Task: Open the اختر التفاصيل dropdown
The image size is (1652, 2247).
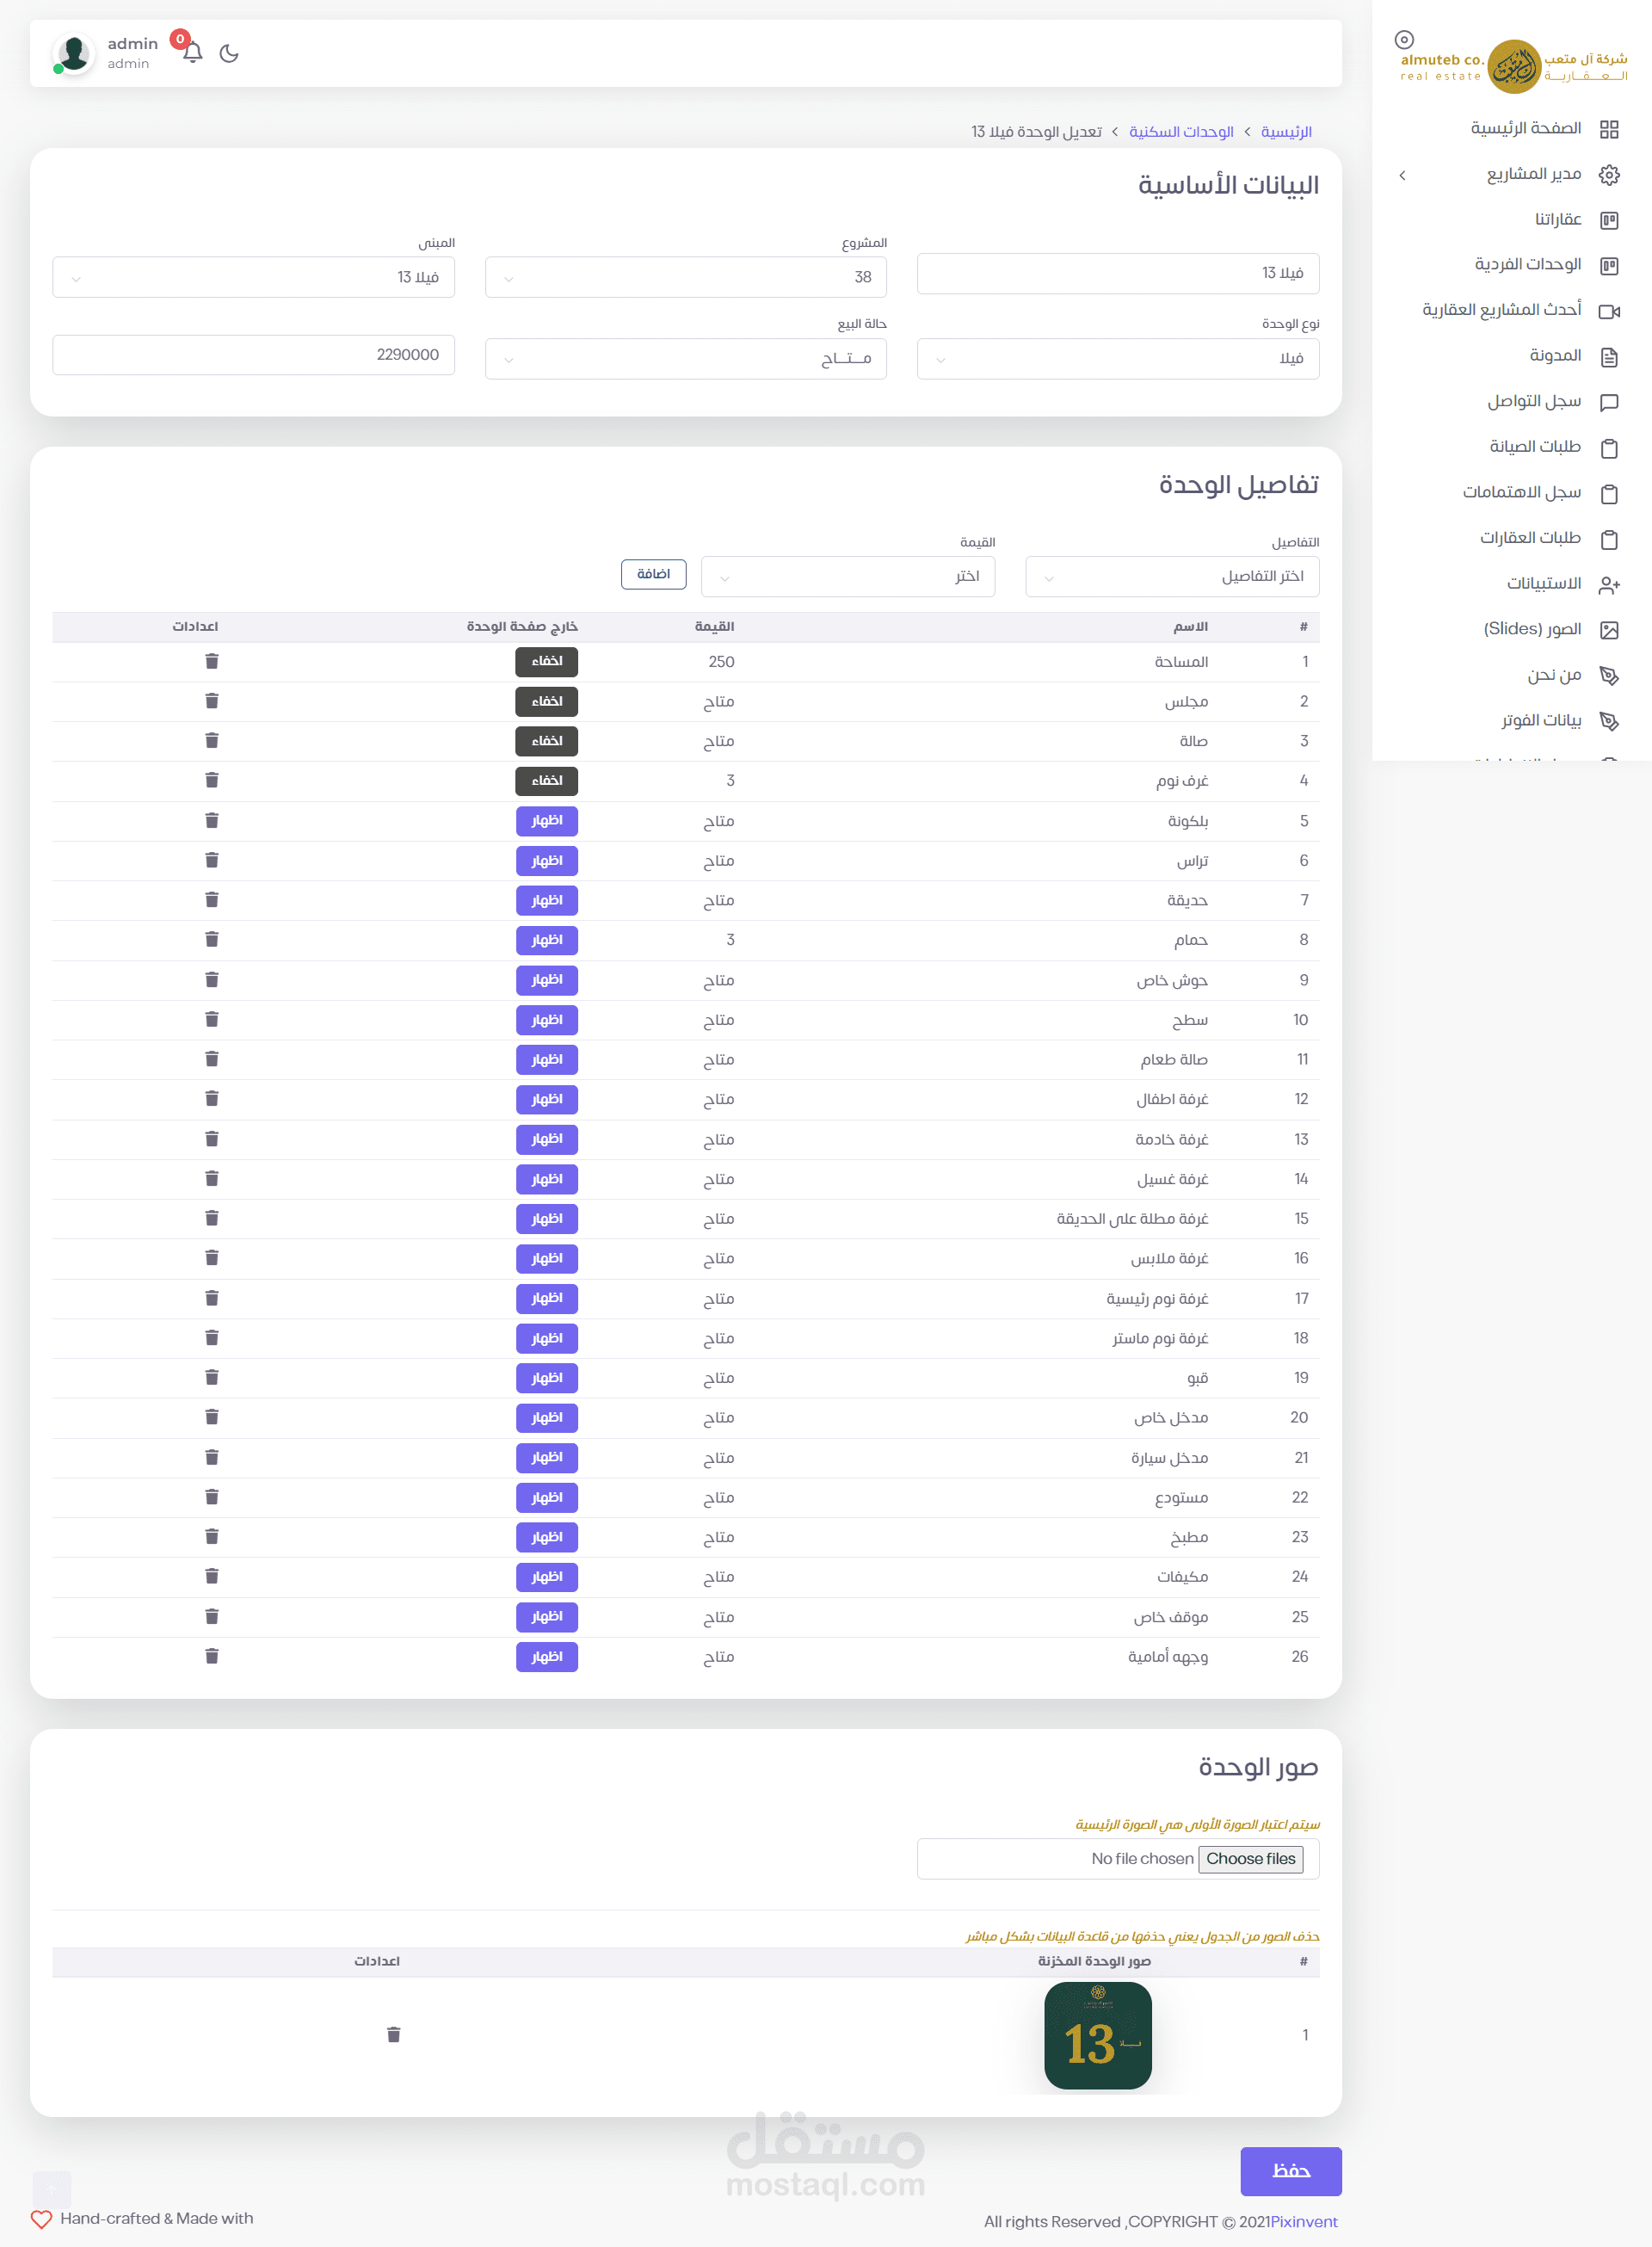Action: (1171, 576)
